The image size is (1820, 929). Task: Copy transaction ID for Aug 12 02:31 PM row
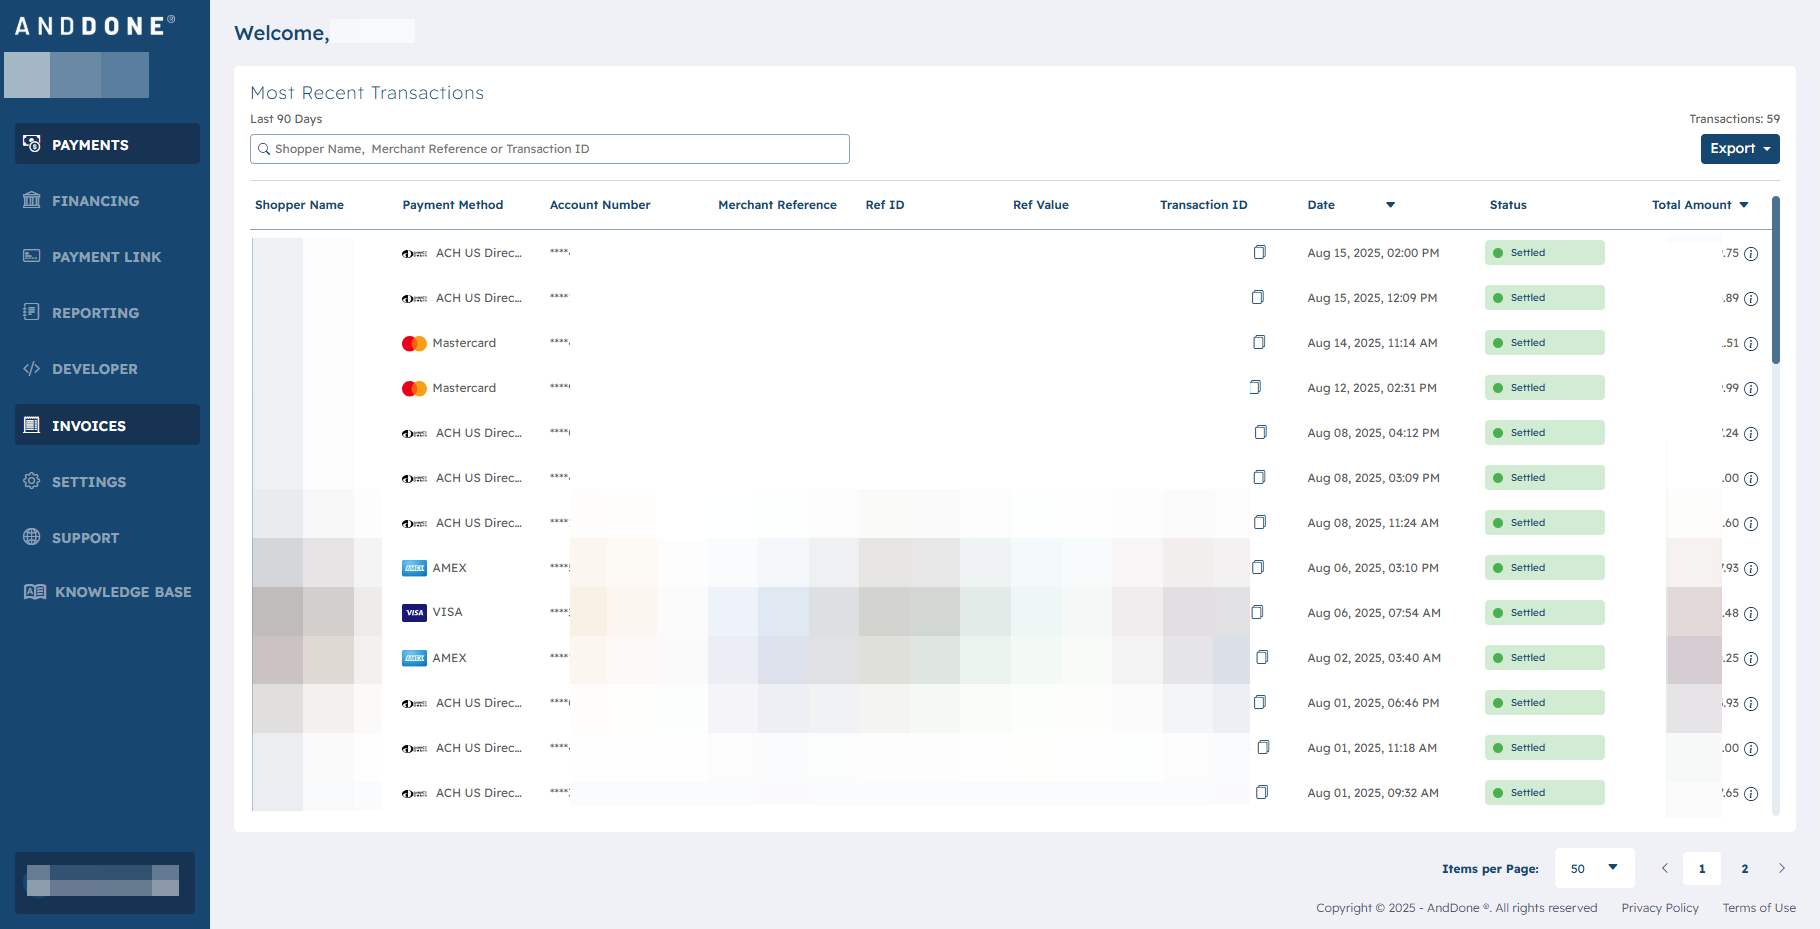tap(1255, 387)
